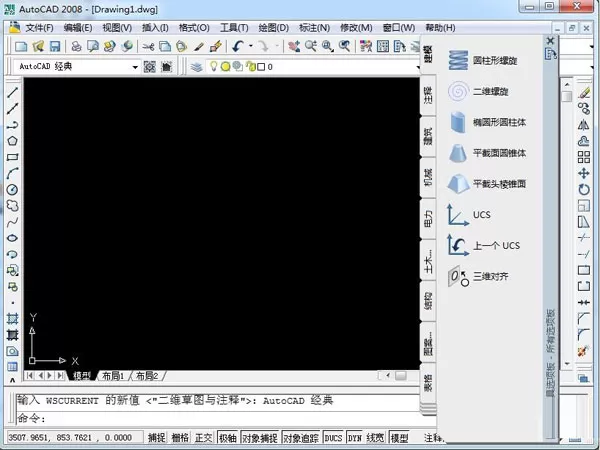Image resolution: width=600 pixels, height=450 pixels.
Task: Select the Line tool in draw toolbar
Action: (12, 92)
